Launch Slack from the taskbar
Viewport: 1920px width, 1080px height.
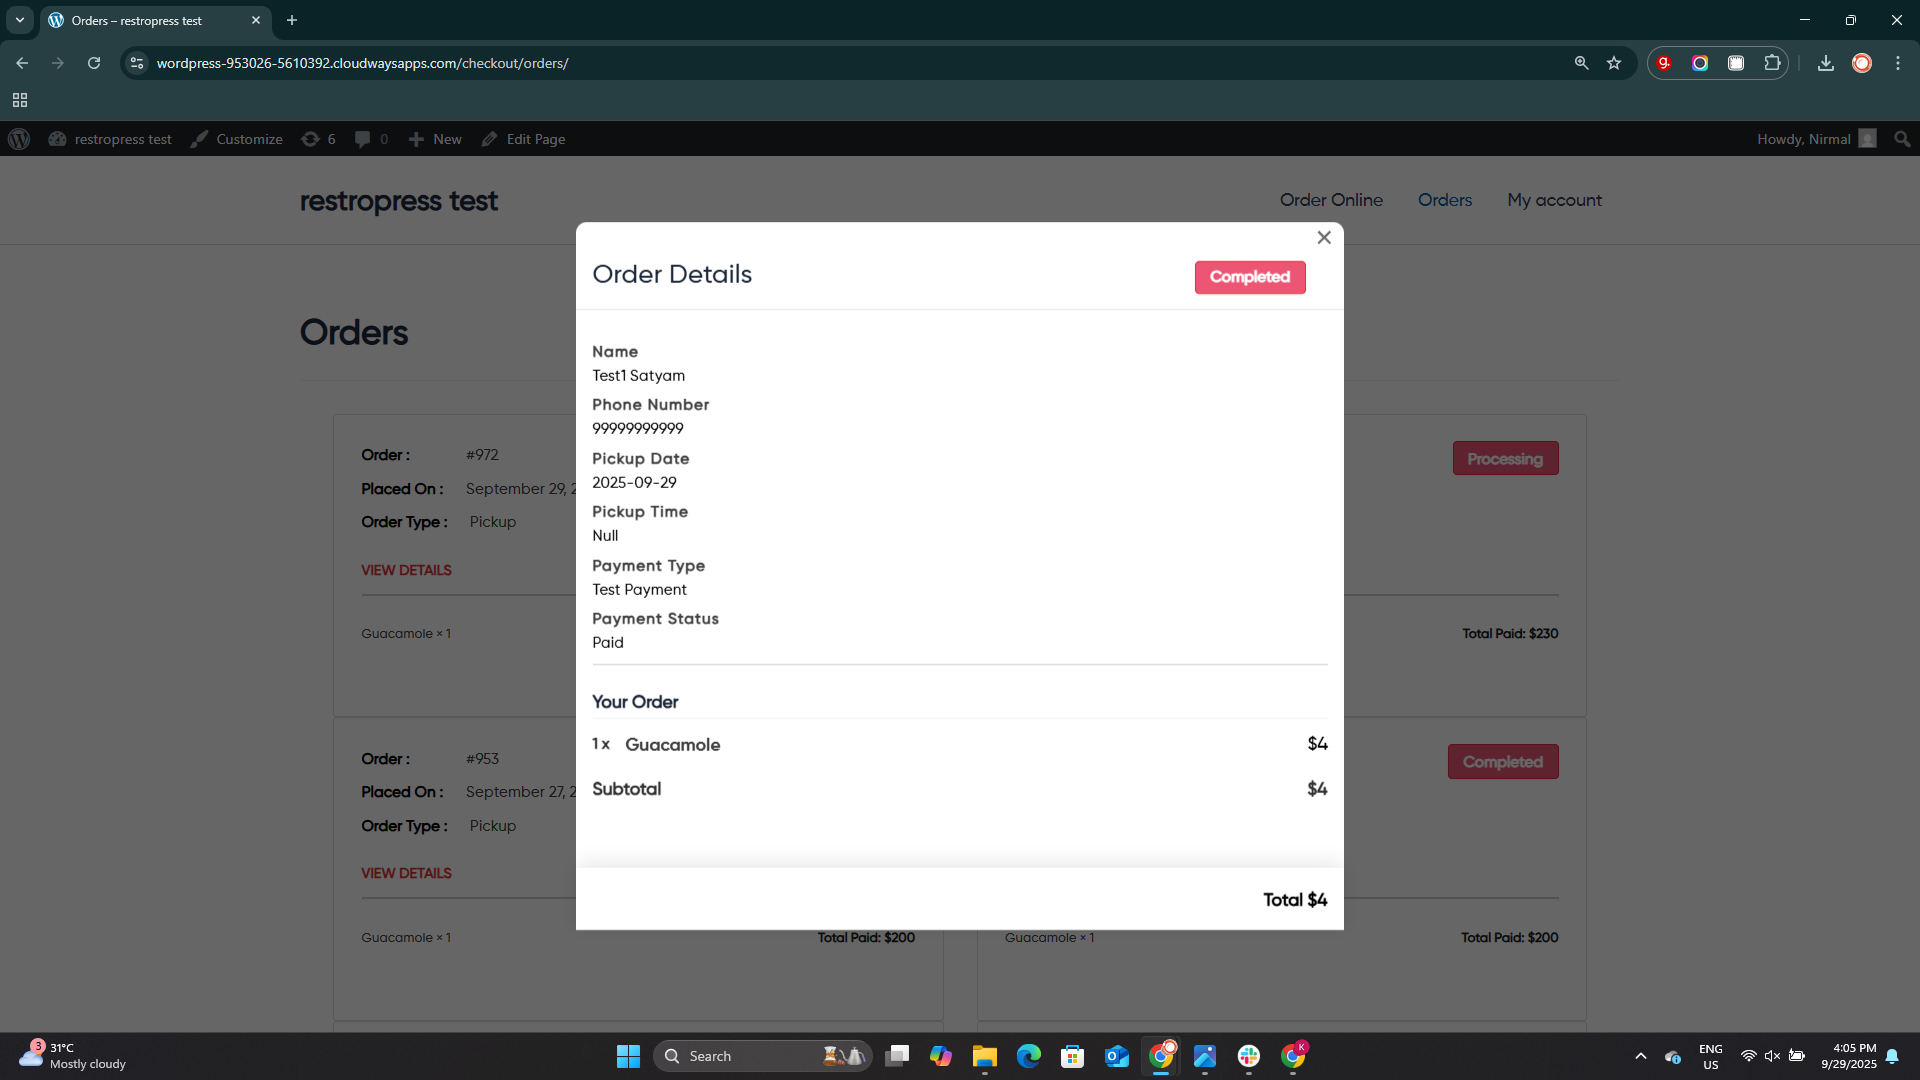coord(1249,1056)
